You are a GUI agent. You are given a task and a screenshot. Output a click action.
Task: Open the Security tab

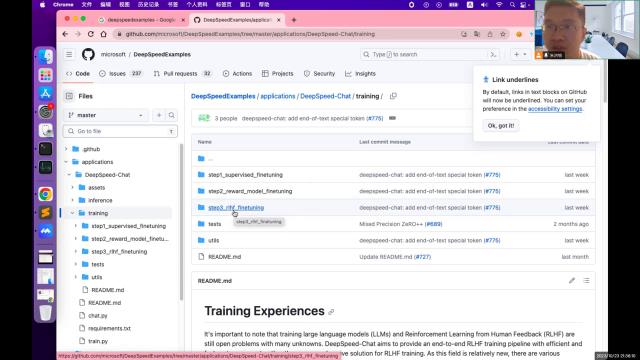(x=320, y=74)
